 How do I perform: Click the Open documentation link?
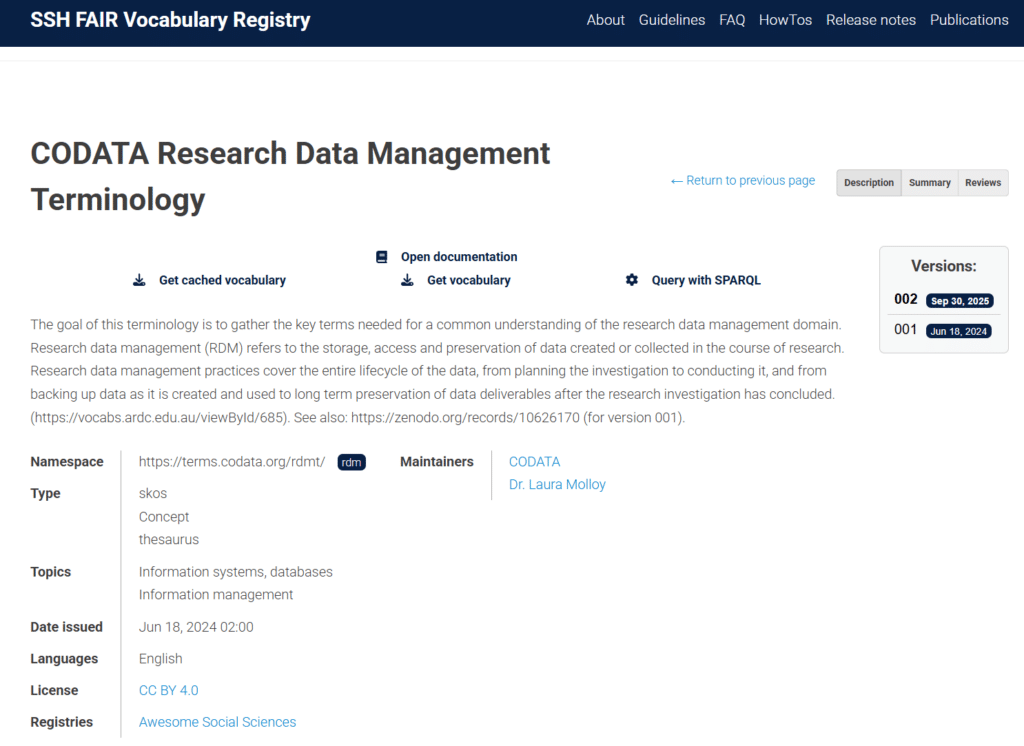458,257
